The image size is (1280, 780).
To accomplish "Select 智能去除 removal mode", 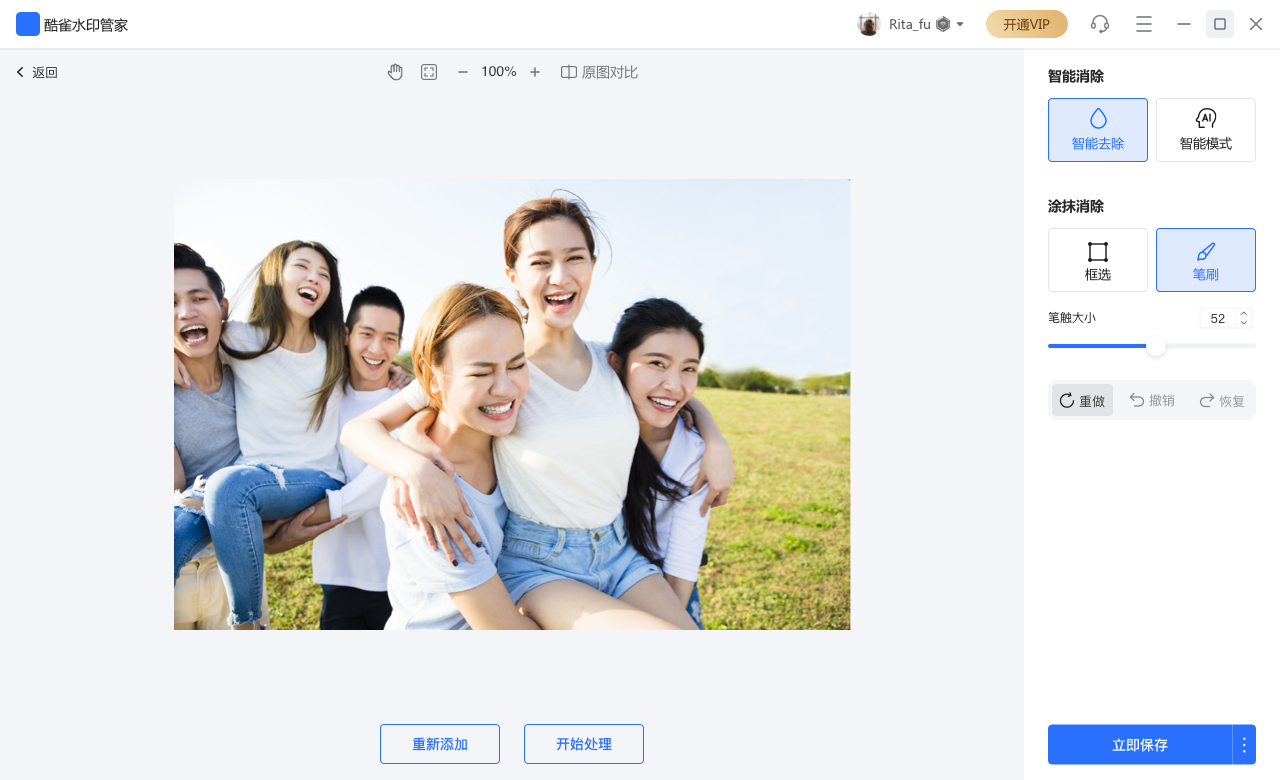I will tap(1097, 130).
